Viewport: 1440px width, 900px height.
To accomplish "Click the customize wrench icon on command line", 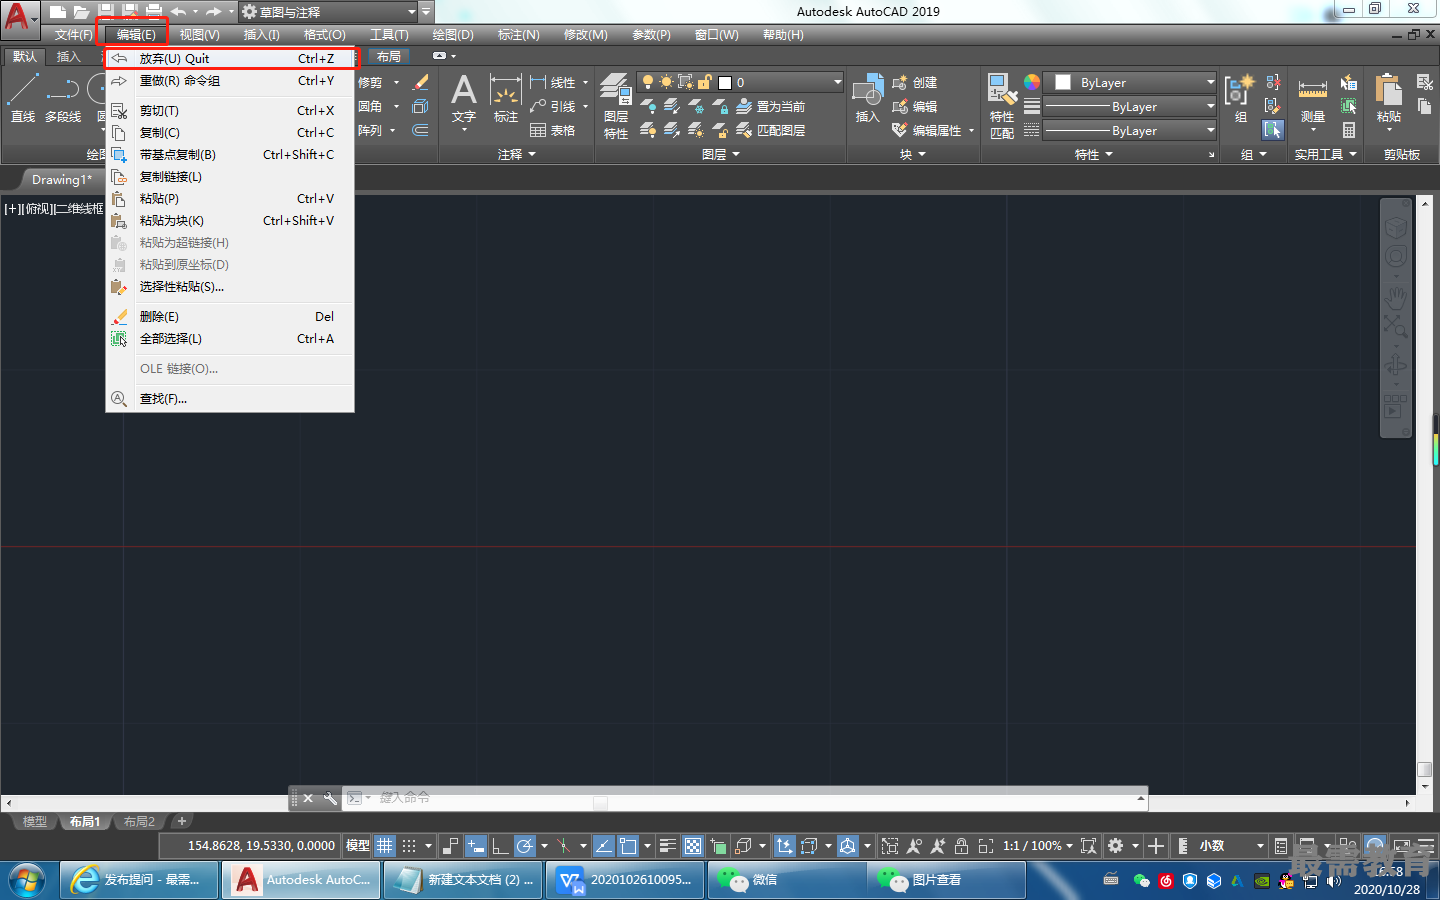I will click(x=329, y=798).
